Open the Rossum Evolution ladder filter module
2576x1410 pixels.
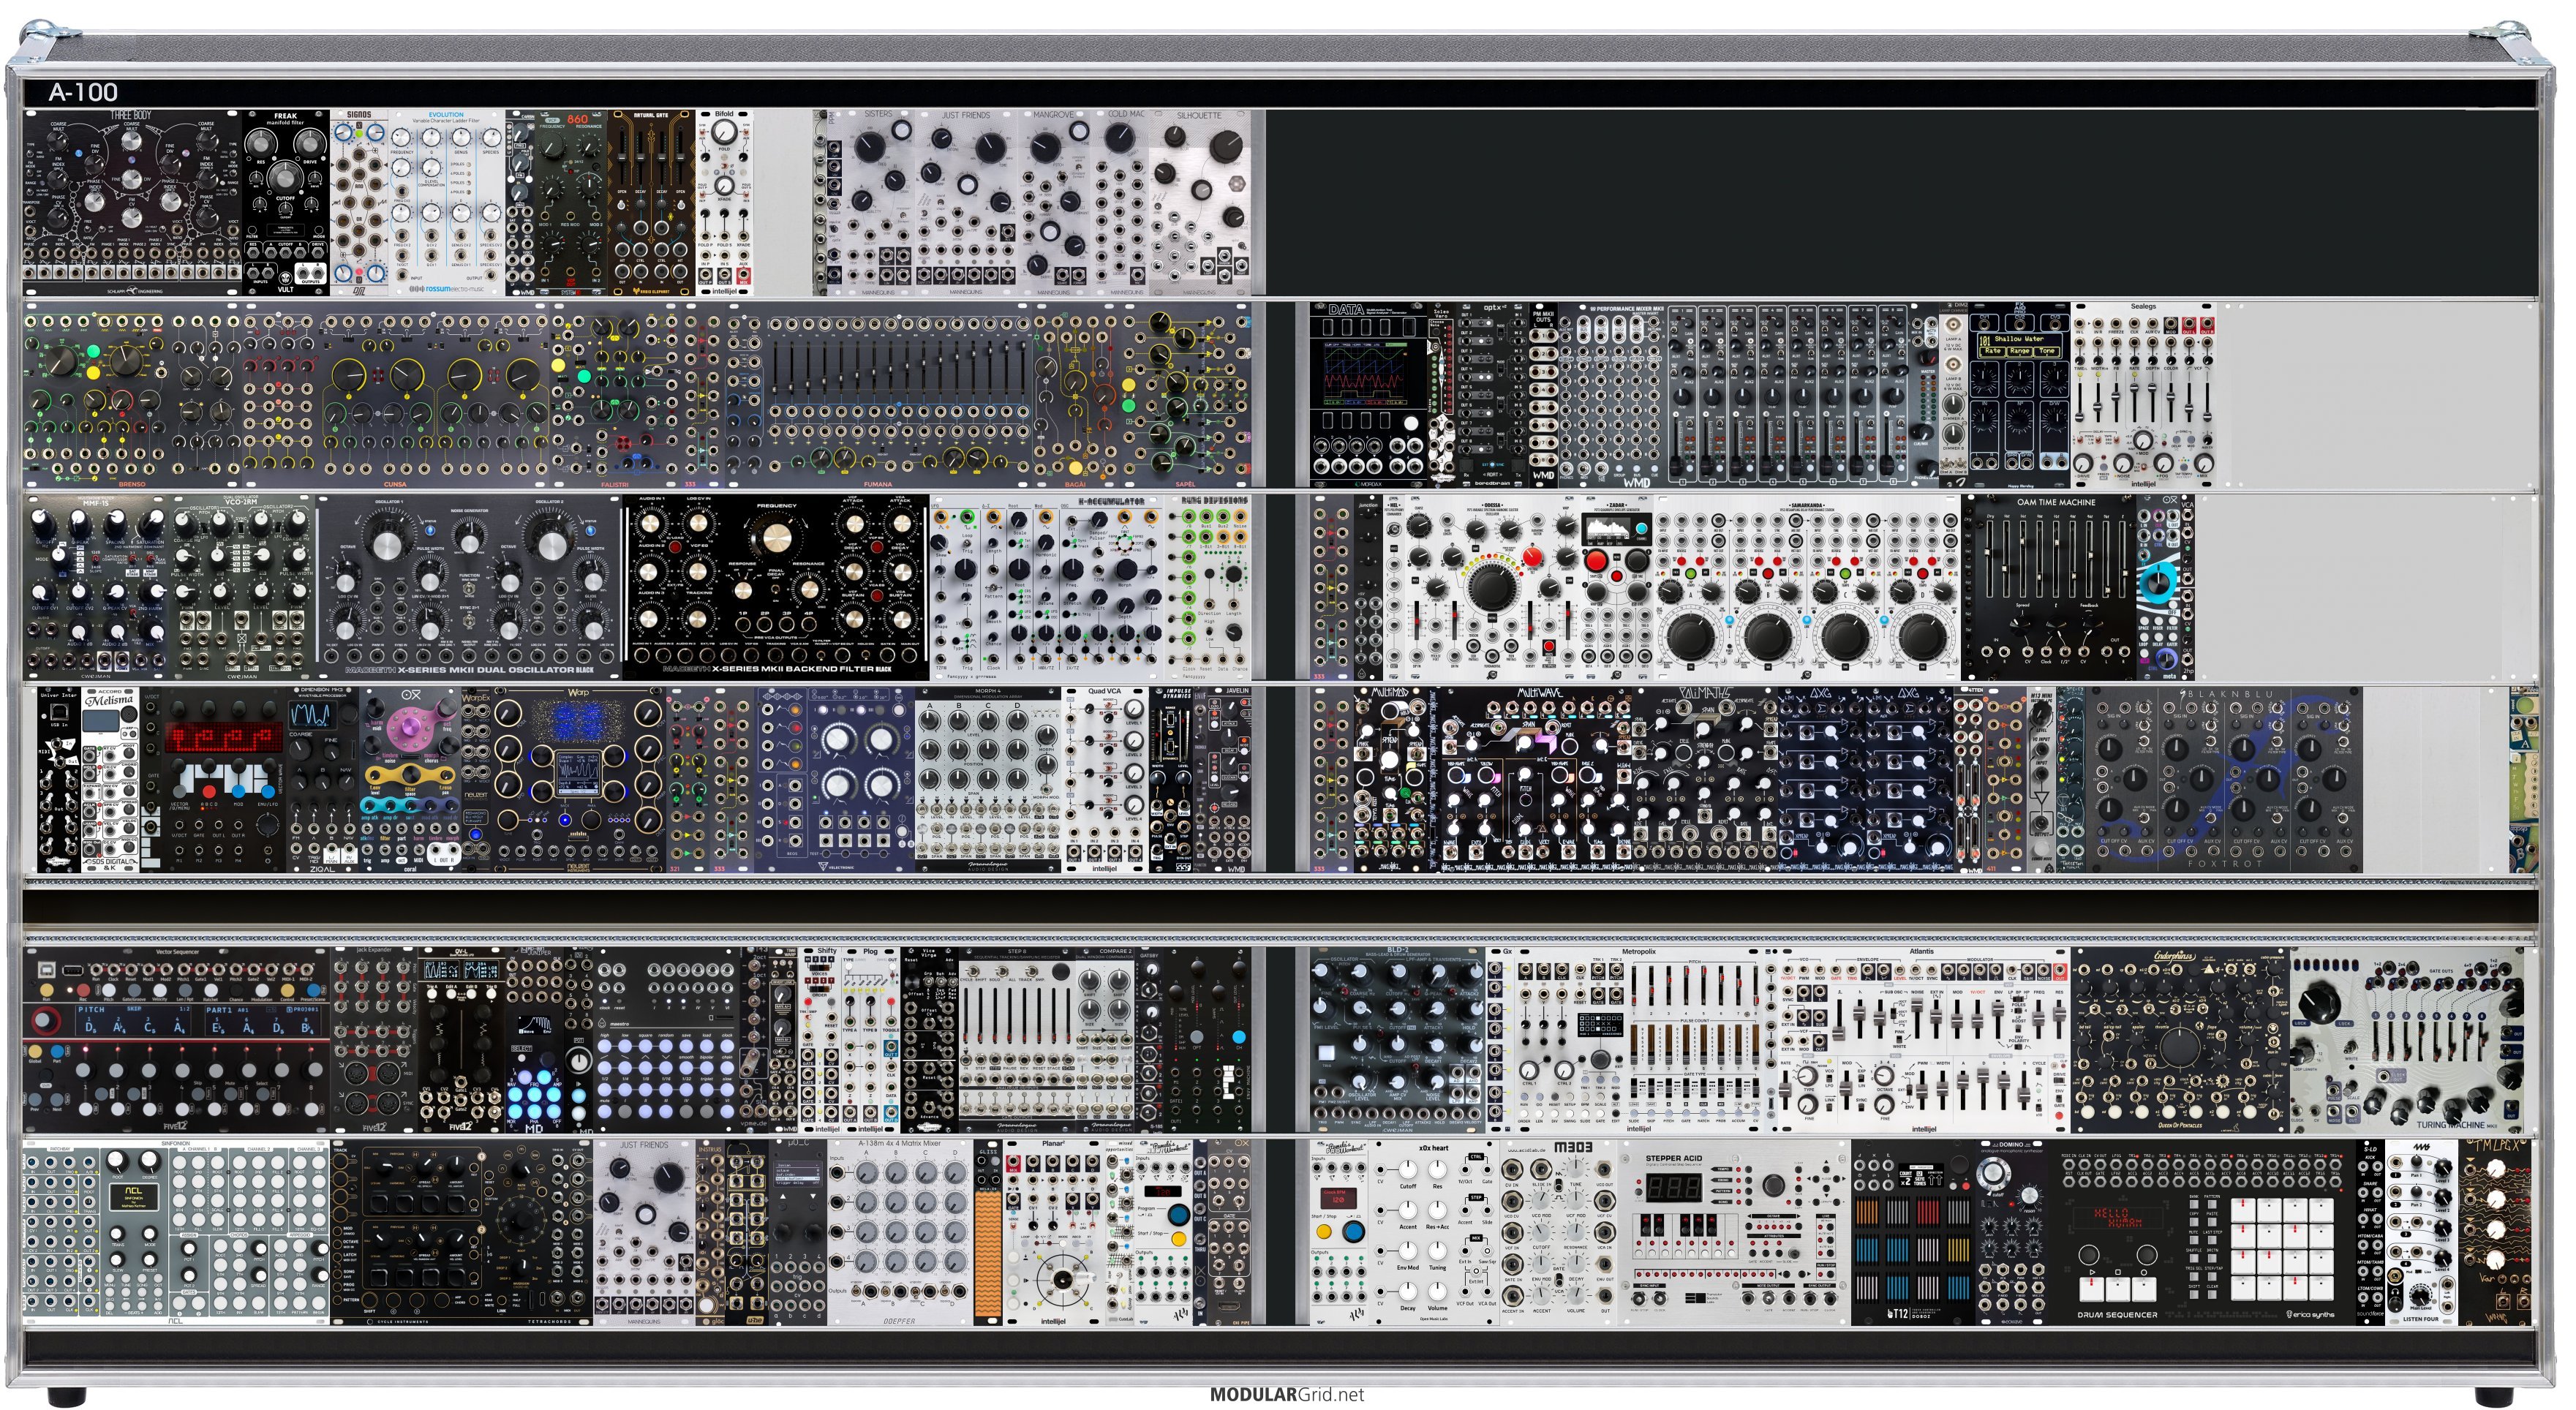(x=446, y=203)
